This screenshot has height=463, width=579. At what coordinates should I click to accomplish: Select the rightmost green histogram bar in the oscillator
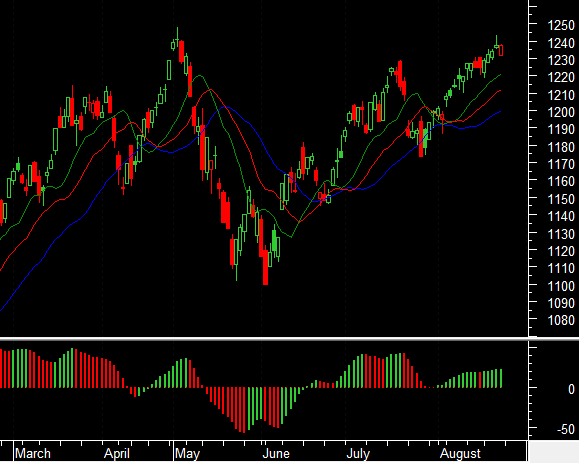pyautogui.click(x=501, y=378)
